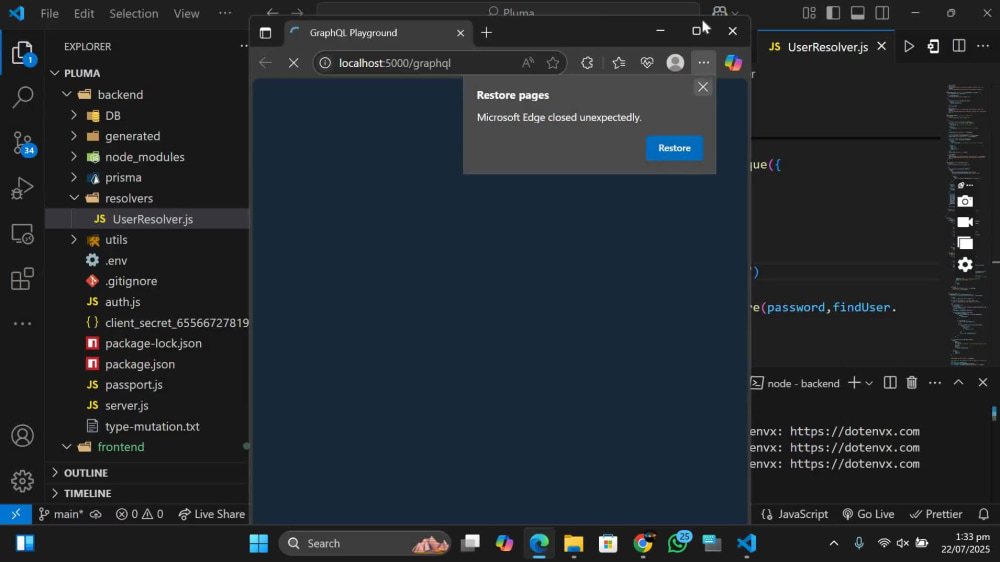Toggle the bottom panel layout button
This screenshot has width=1000, height=562.
point(858,13)
